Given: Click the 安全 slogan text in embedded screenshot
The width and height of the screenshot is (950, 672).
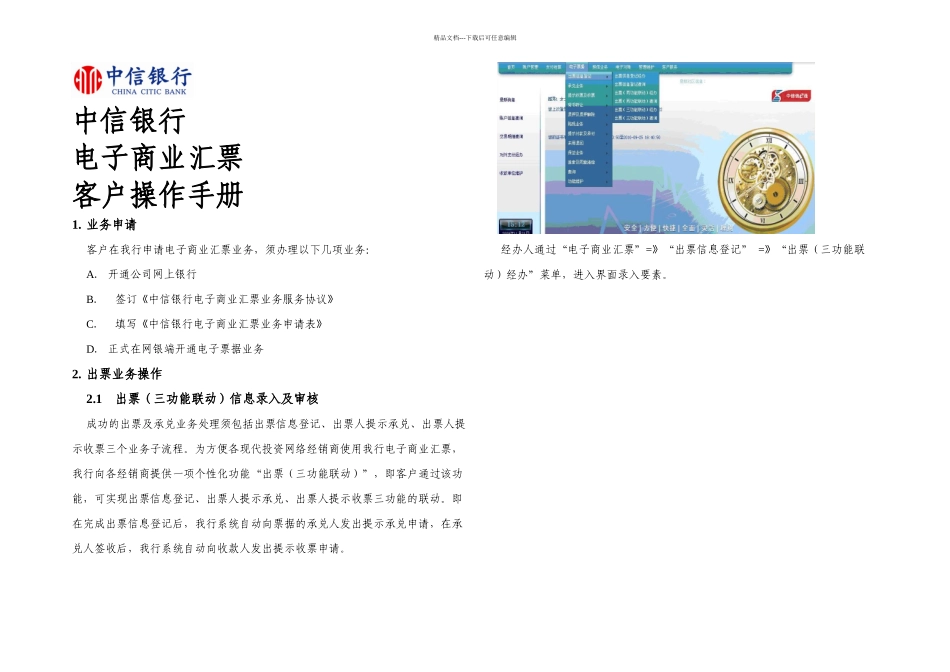Looking at the screenshot, I should tap(631, 228).
